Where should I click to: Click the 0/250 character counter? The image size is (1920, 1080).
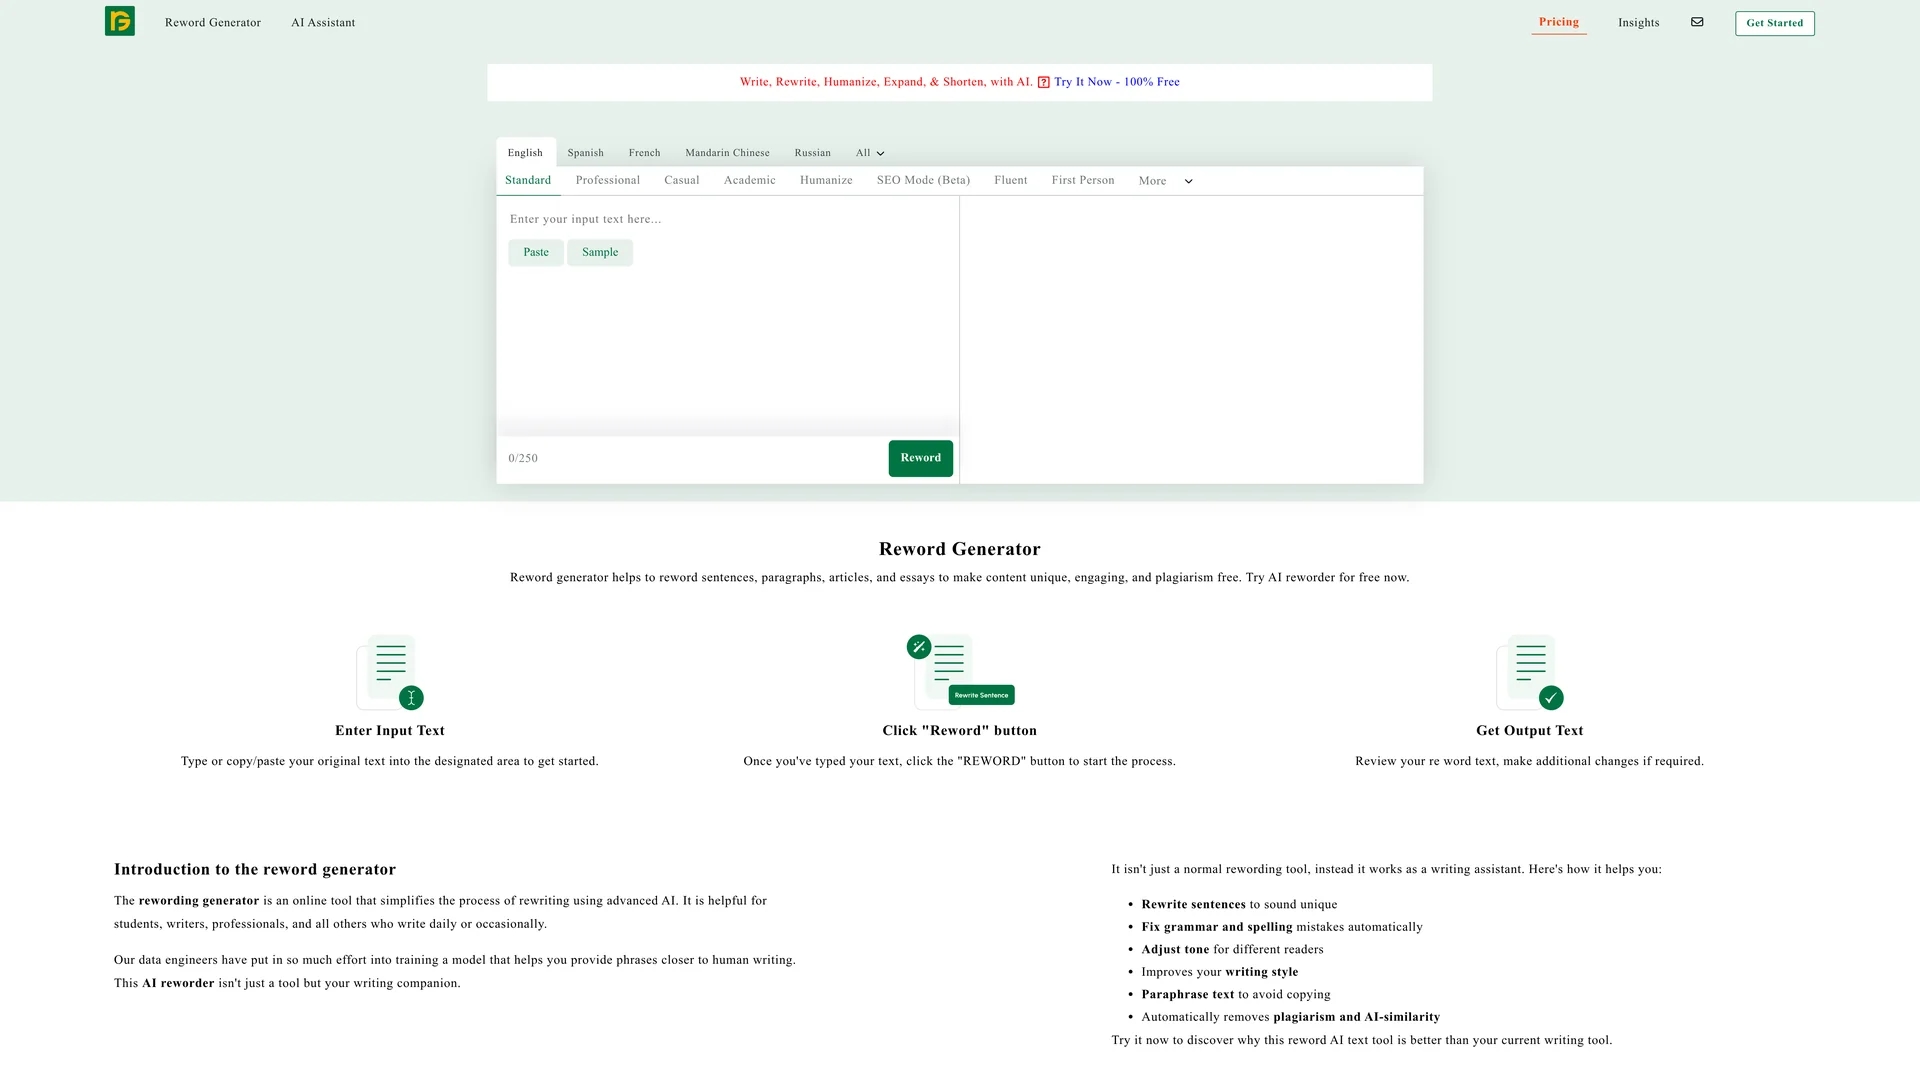click(x=523, y=459)
